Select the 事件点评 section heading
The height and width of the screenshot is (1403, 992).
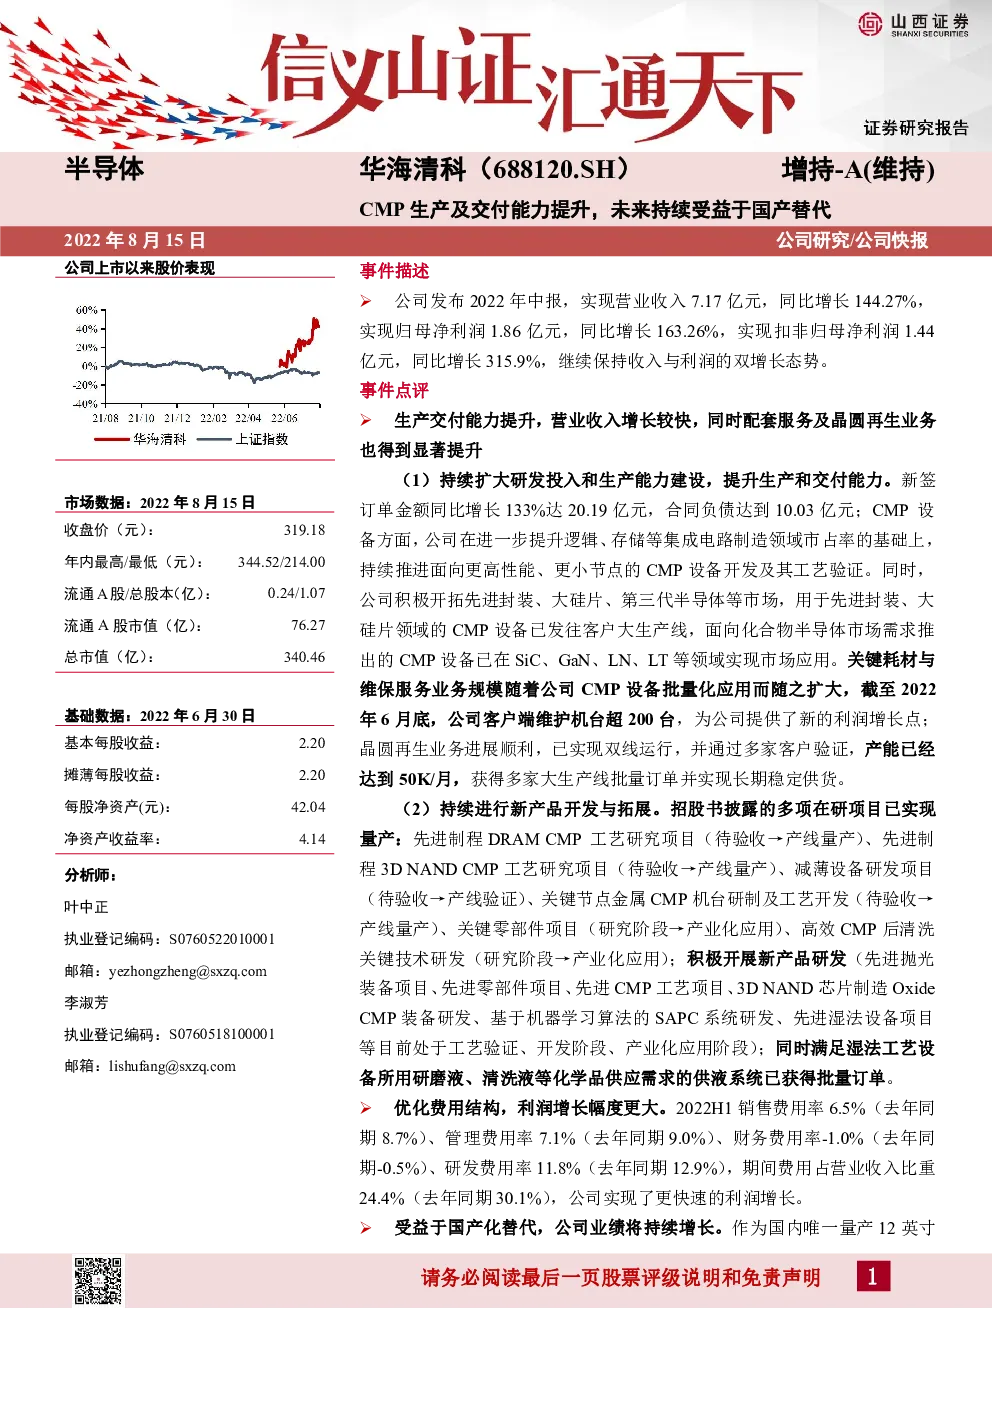pyautogui.click(x=394, y=391)
